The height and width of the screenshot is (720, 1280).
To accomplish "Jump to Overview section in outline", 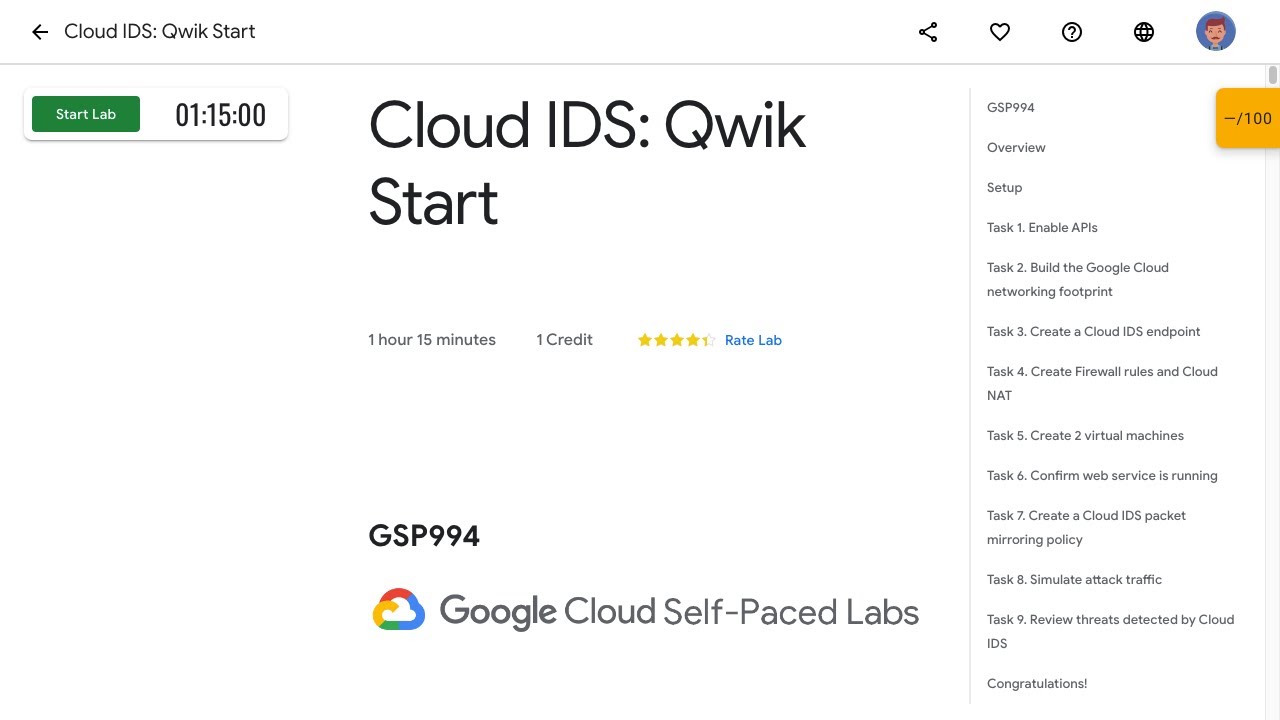I will pyautogui.click(x=1016, y=147).
